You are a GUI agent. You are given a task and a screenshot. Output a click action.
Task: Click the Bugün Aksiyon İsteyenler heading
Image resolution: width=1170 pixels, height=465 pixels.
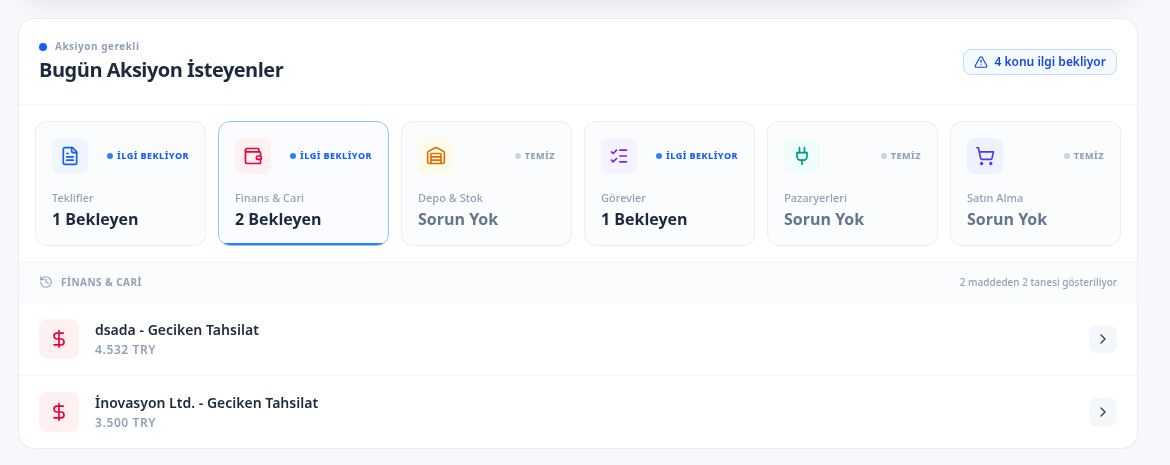tap(161, 70)
